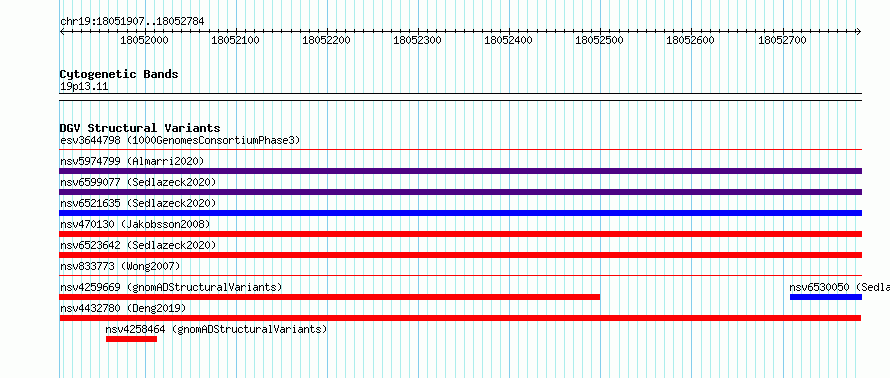
Task: Open nsv6521635 (Sedlazeck2020) label
Action: 138,203
